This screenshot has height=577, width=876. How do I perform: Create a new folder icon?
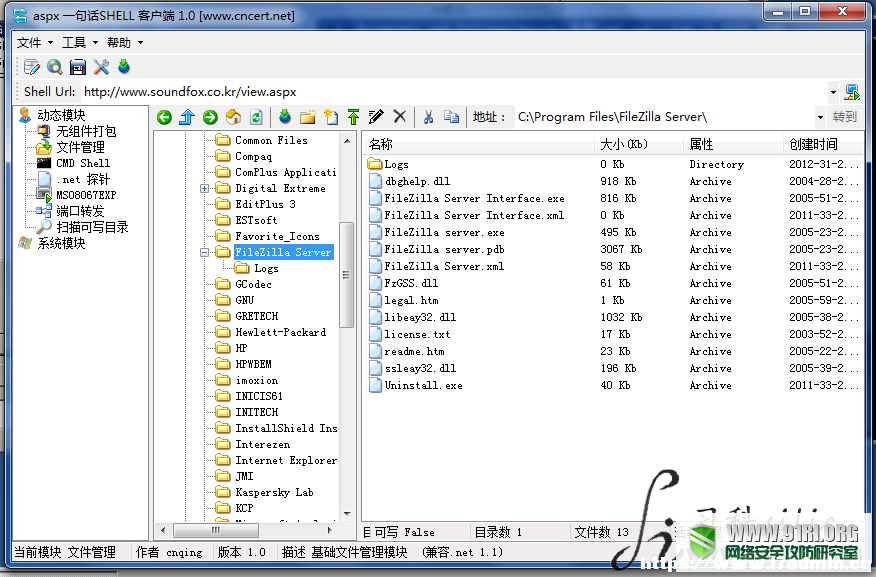[x=307, y=117]
